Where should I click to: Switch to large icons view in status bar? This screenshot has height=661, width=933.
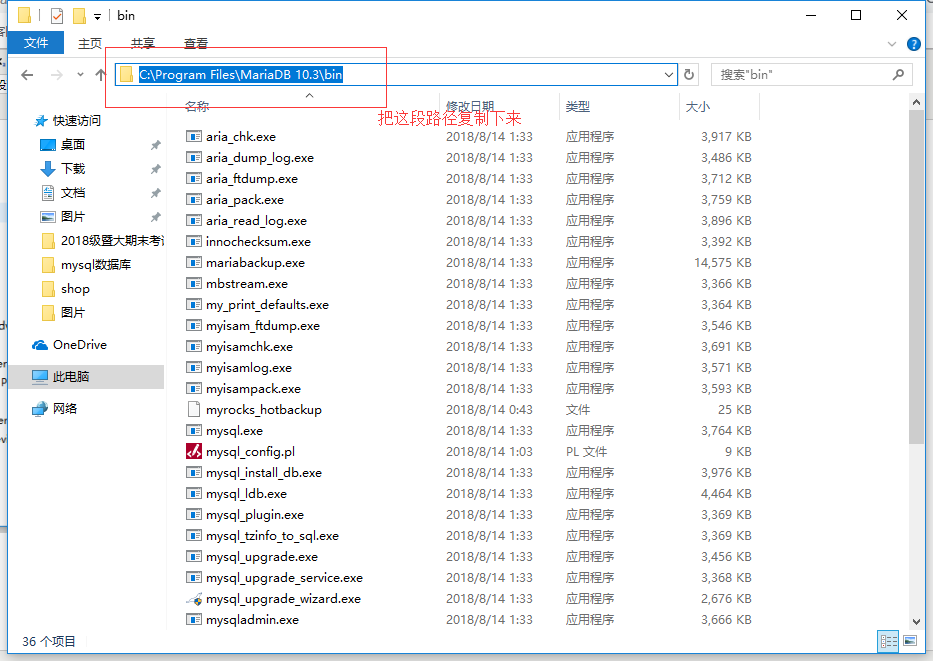(x=910, y=641)
